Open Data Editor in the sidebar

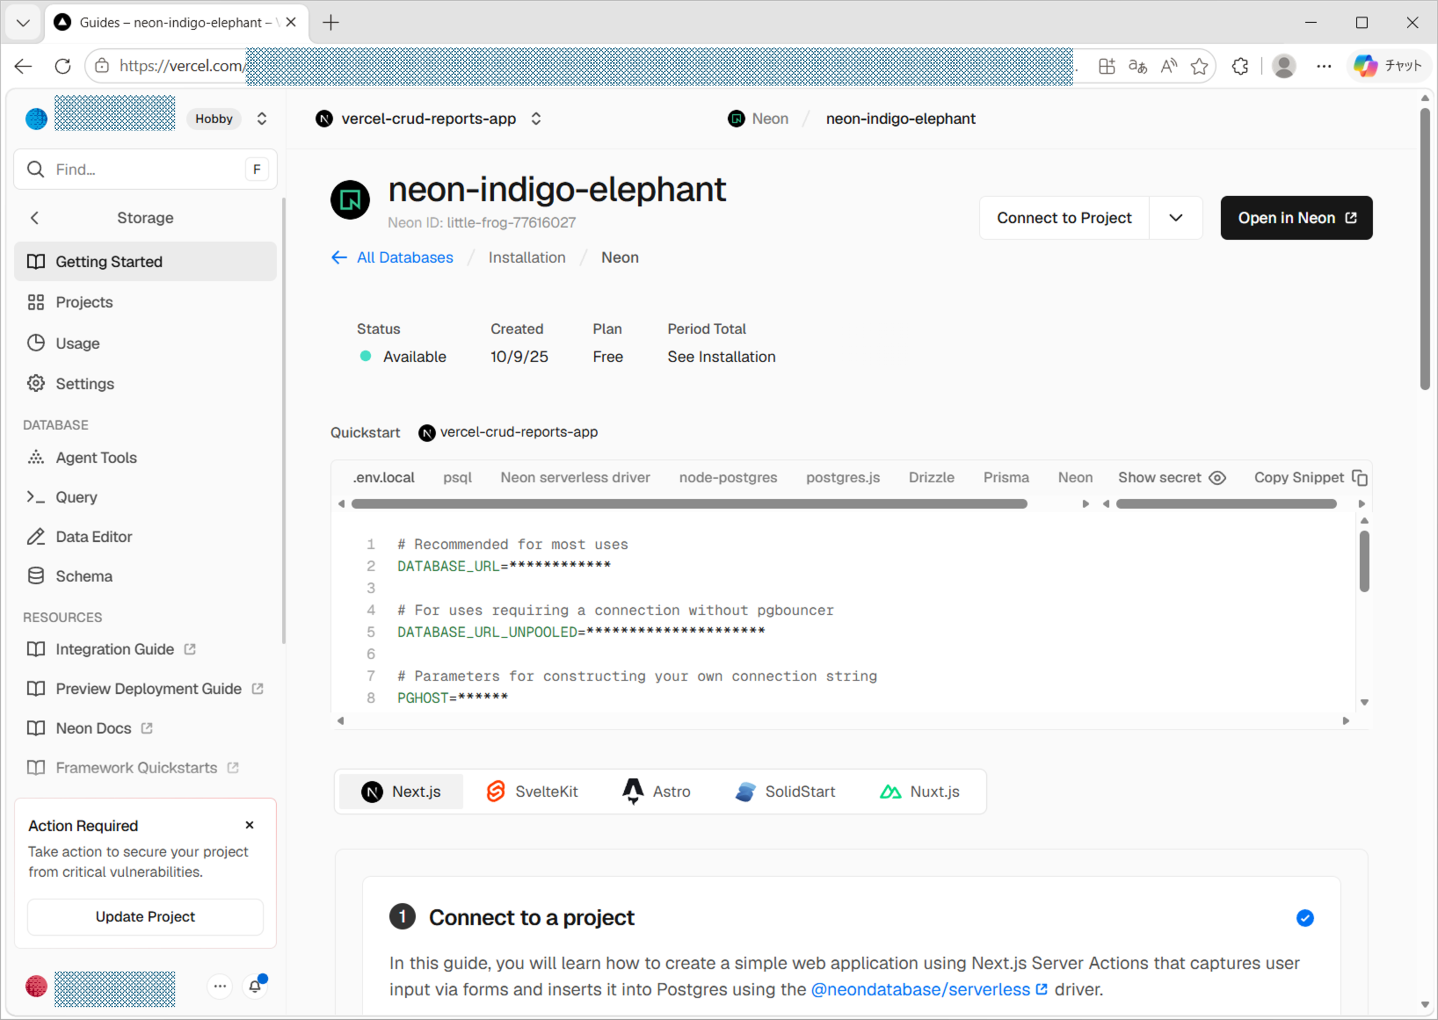145,536
